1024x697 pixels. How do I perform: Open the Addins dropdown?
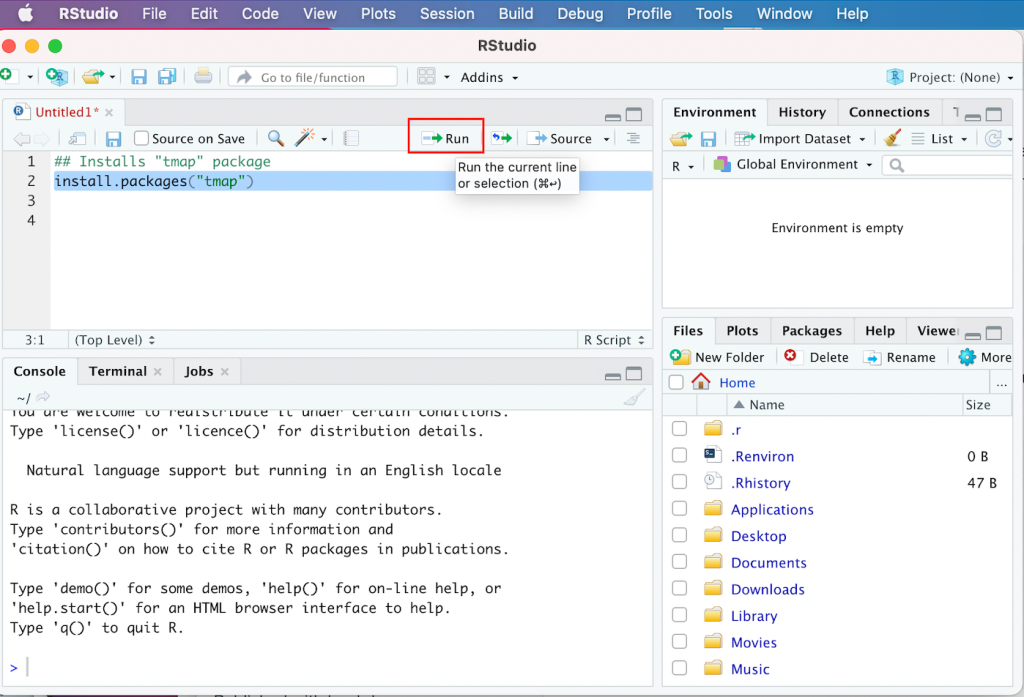pyautogui.click(x=489, y=77)
